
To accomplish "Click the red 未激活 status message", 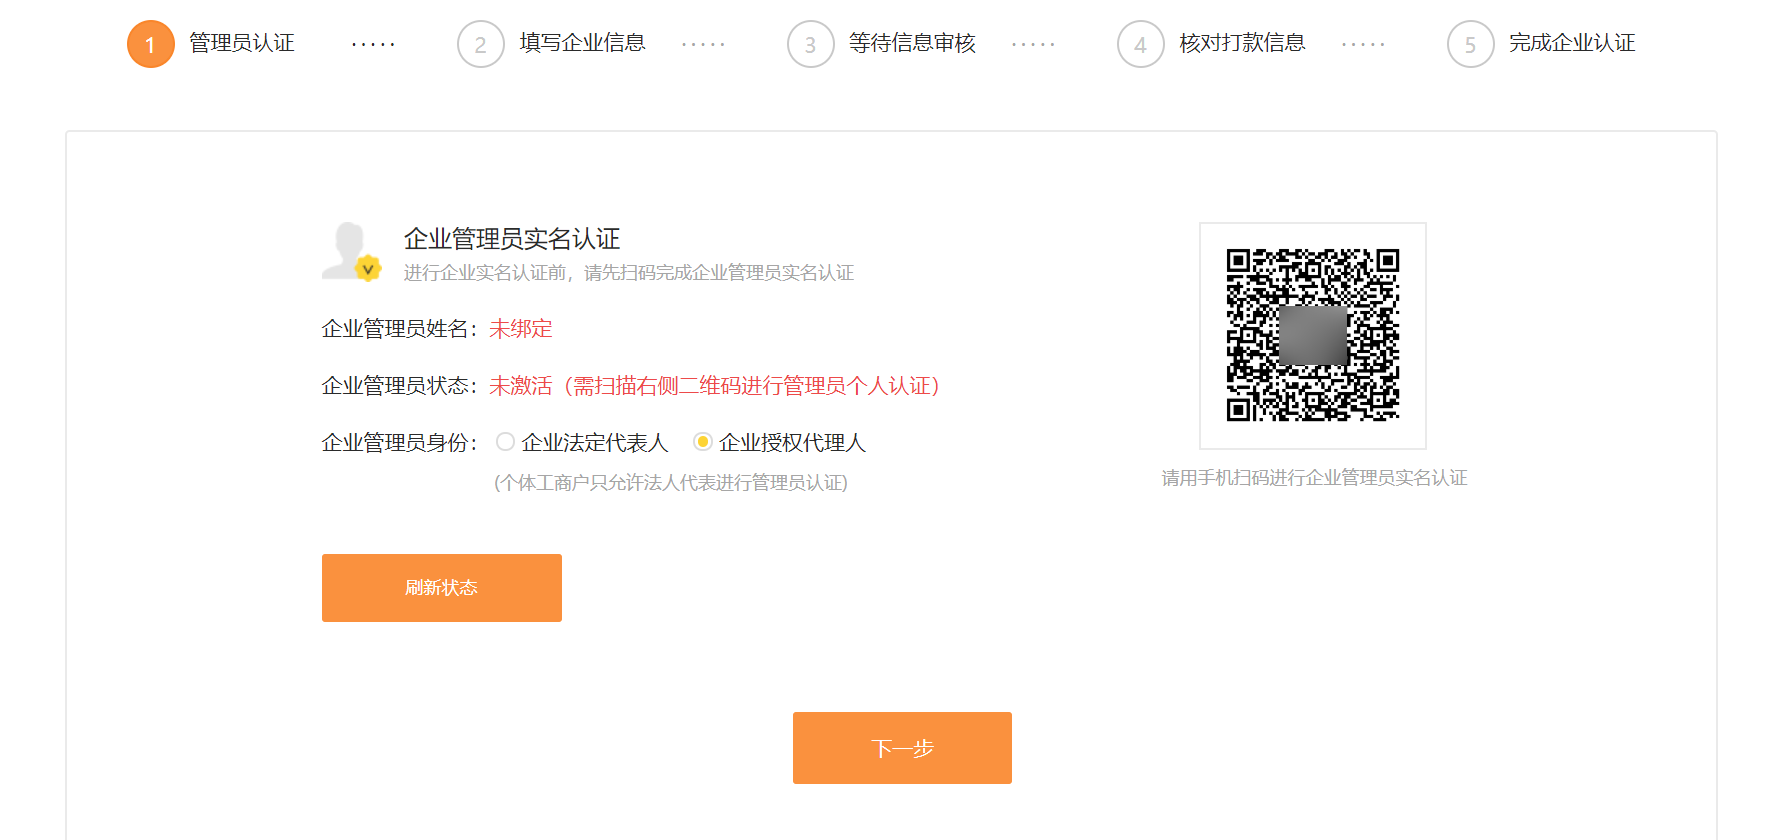I will pyautogui.click(x=715, y=386).
